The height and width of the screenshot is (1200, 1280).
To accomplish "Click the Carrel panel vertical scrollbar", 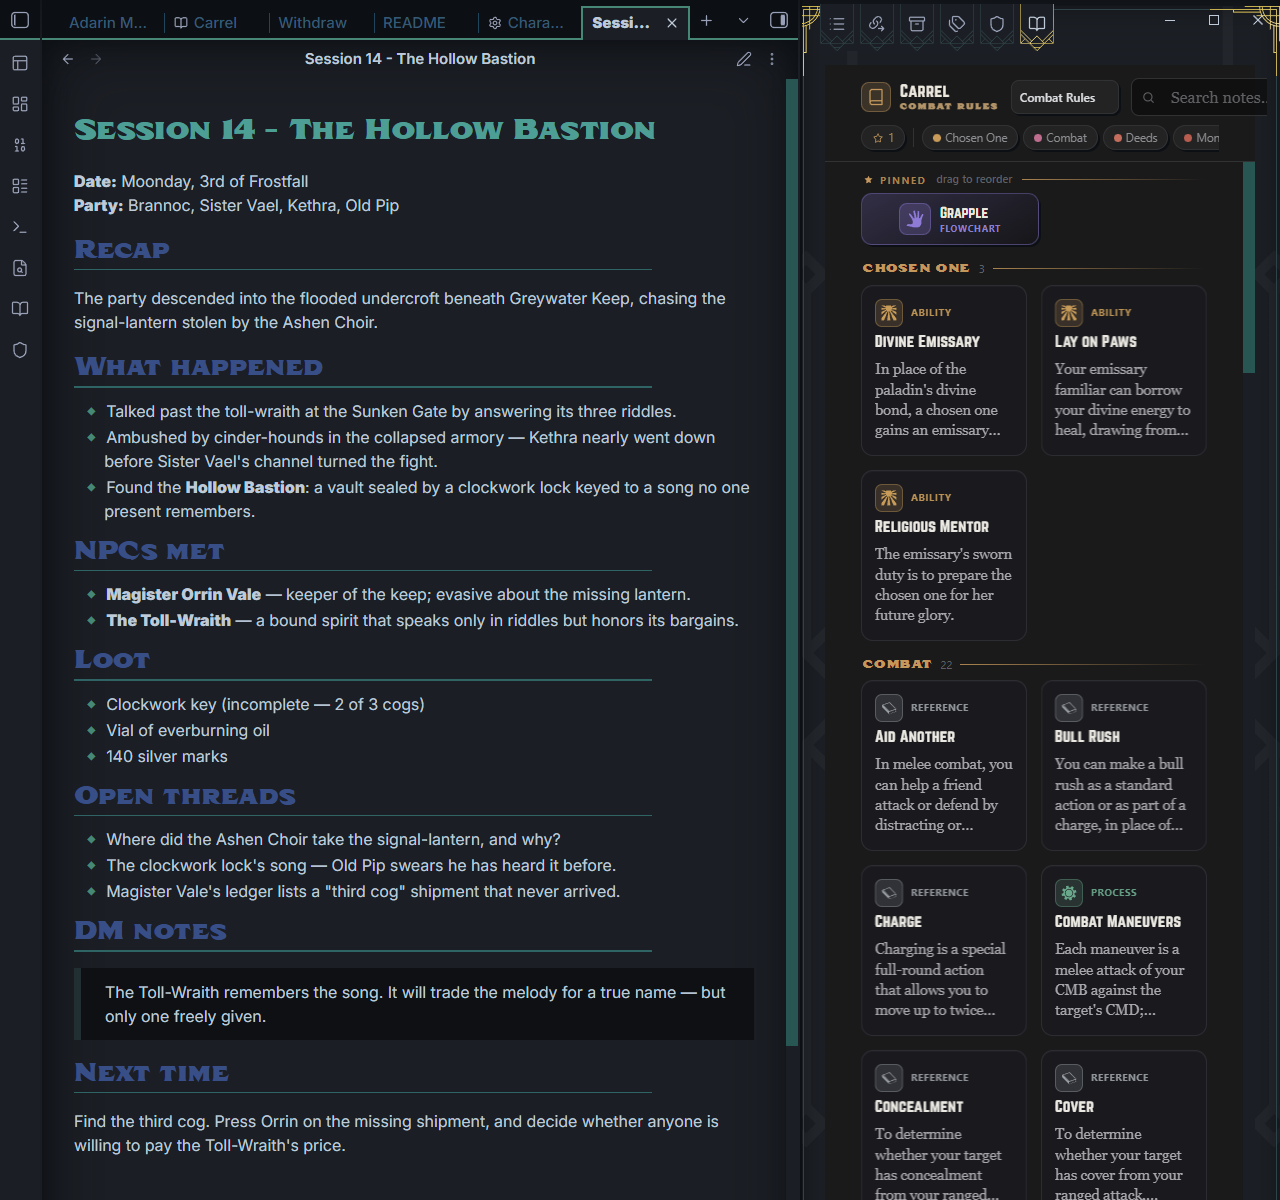I will [1248, 267].
